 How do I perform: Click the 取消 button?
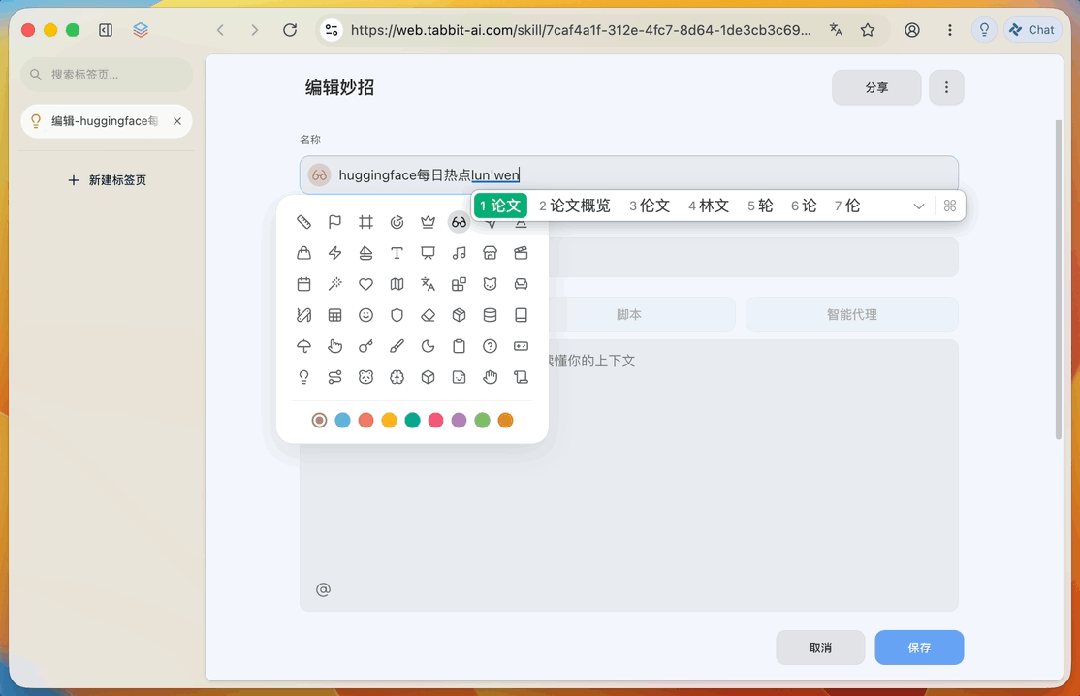click(x=820, y=648)
